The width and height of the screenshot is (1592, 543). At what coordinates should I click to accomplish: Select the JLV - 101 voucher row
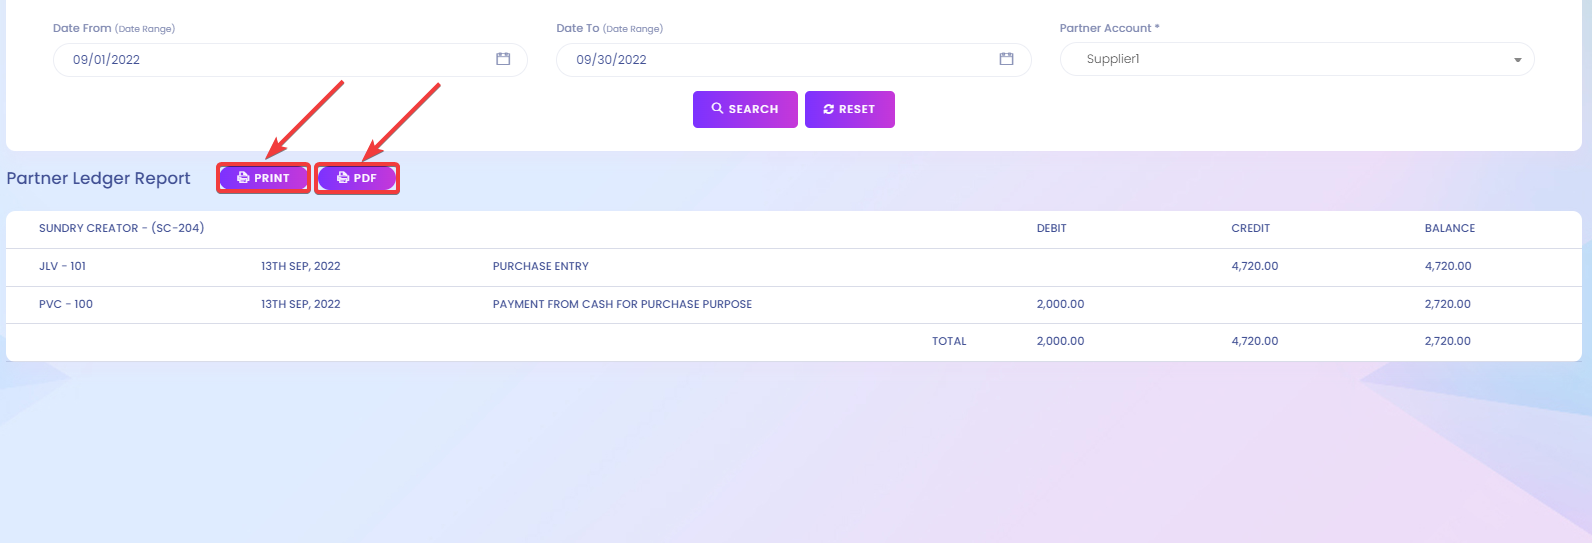coord(794,267)
